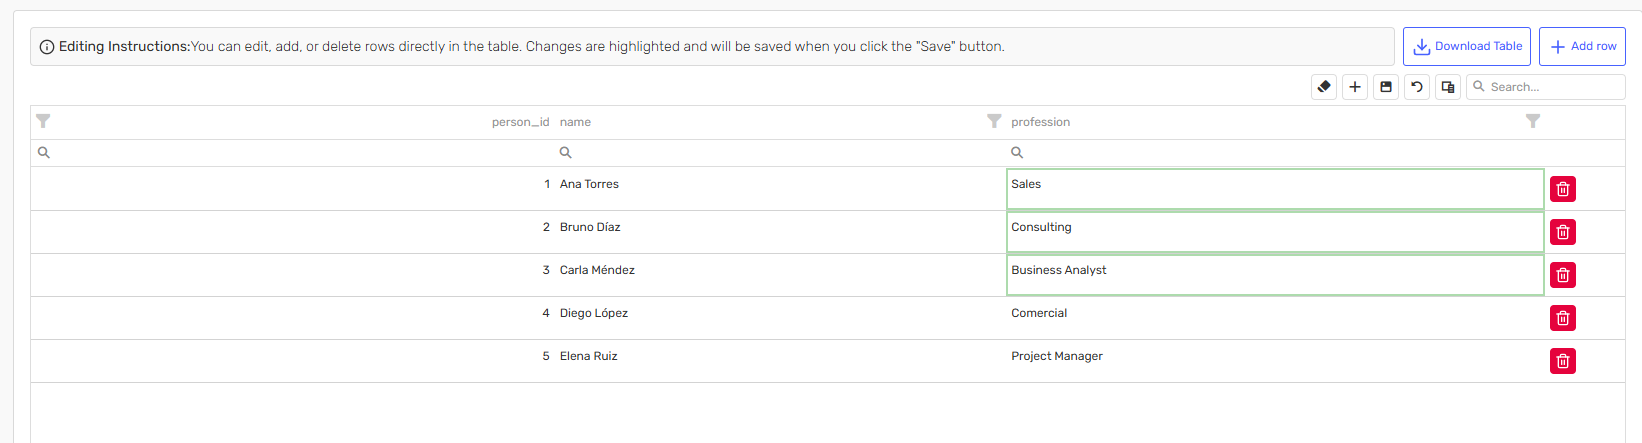Click the Download Table button
This screenshot has height=443, width=1642.
pyautogui.click(x=1467, y=47)
